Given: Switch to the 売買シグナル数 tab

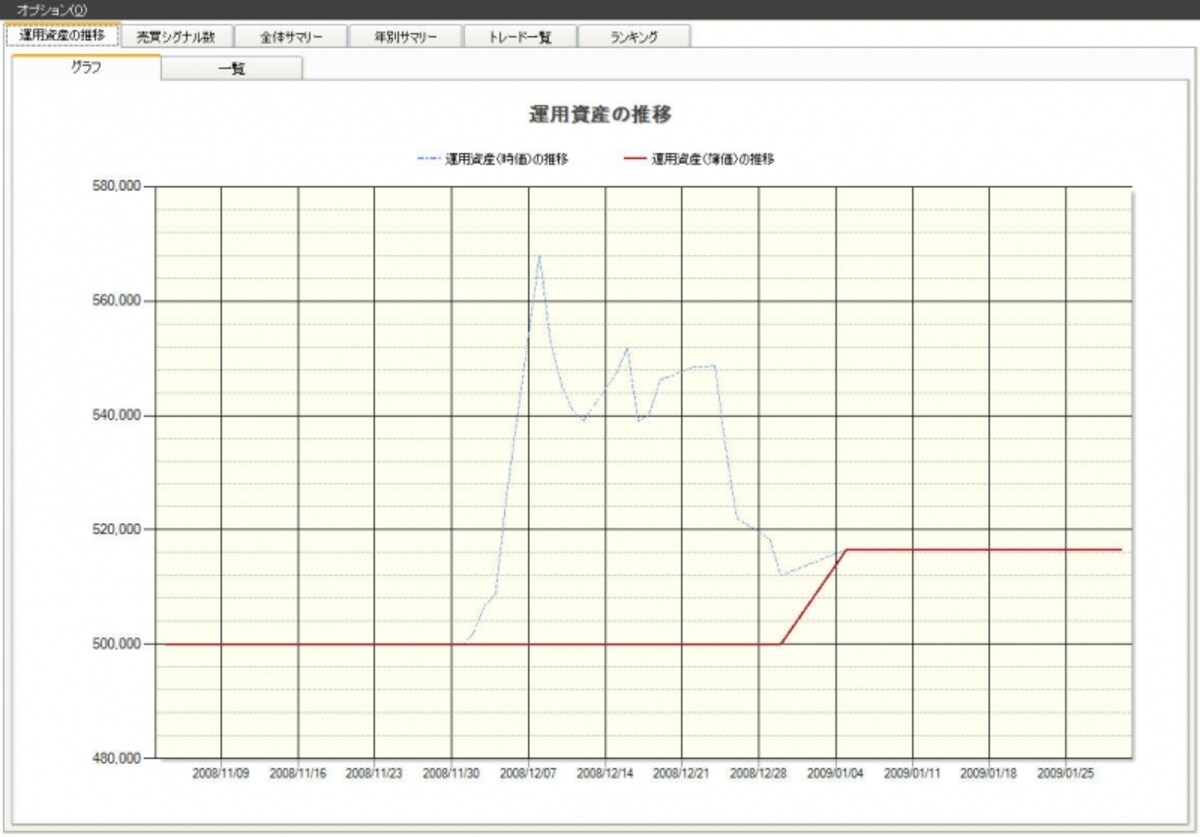Looking at the screenshot, I should 176,36.
